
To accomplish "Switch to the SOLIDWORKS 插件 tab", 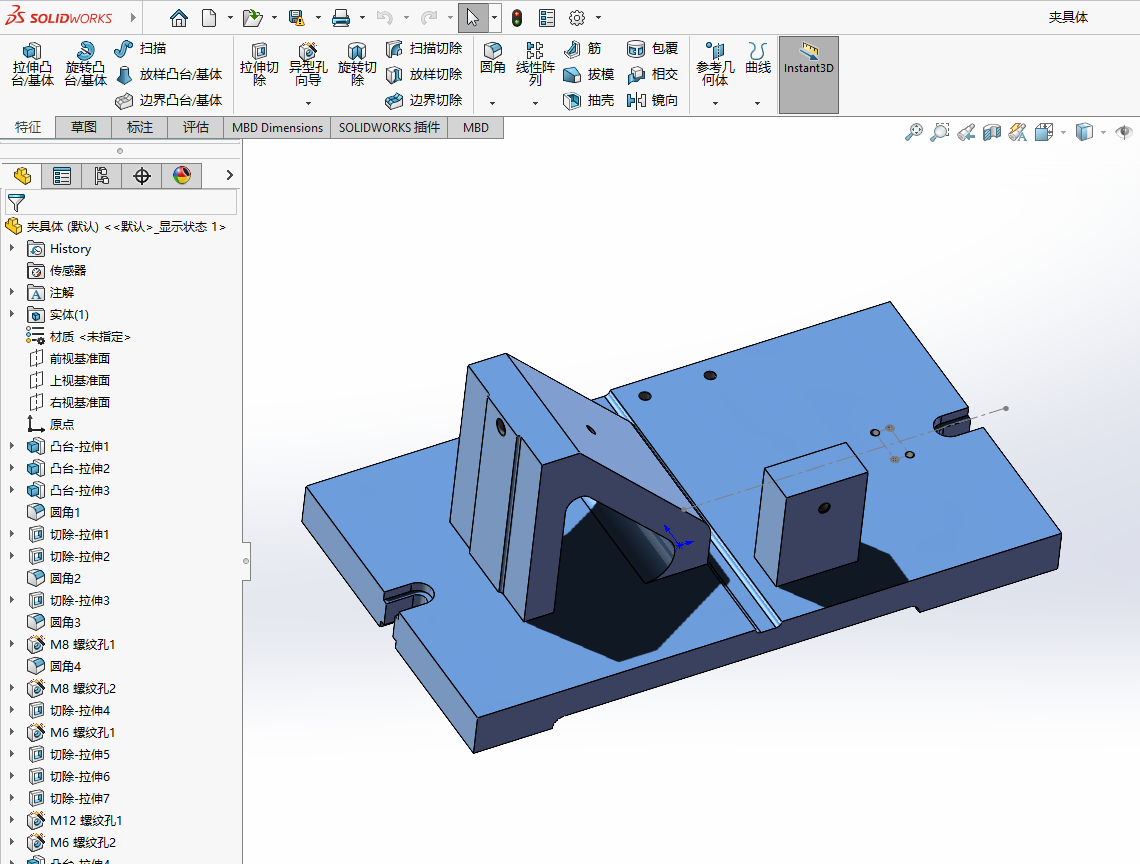I will (x=389, y=127).
